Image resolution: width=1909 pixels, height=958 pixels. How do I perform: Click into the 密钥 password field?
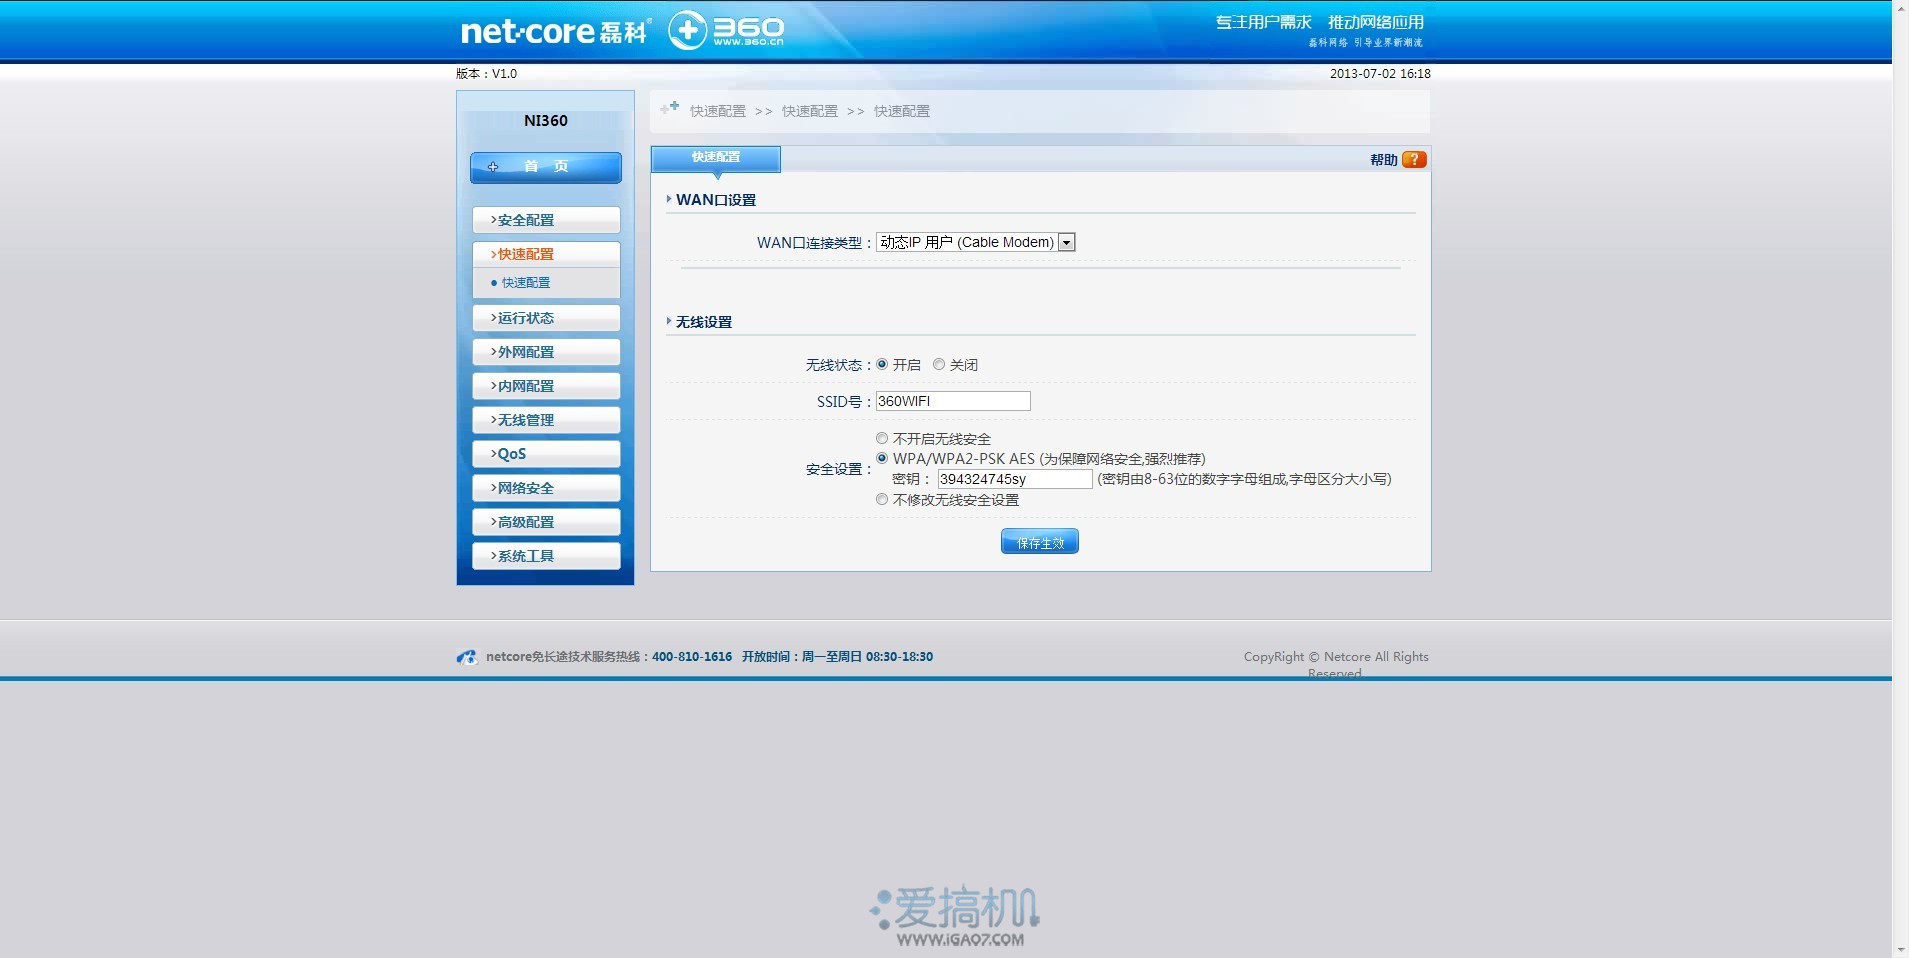(x=1015, y=479)
